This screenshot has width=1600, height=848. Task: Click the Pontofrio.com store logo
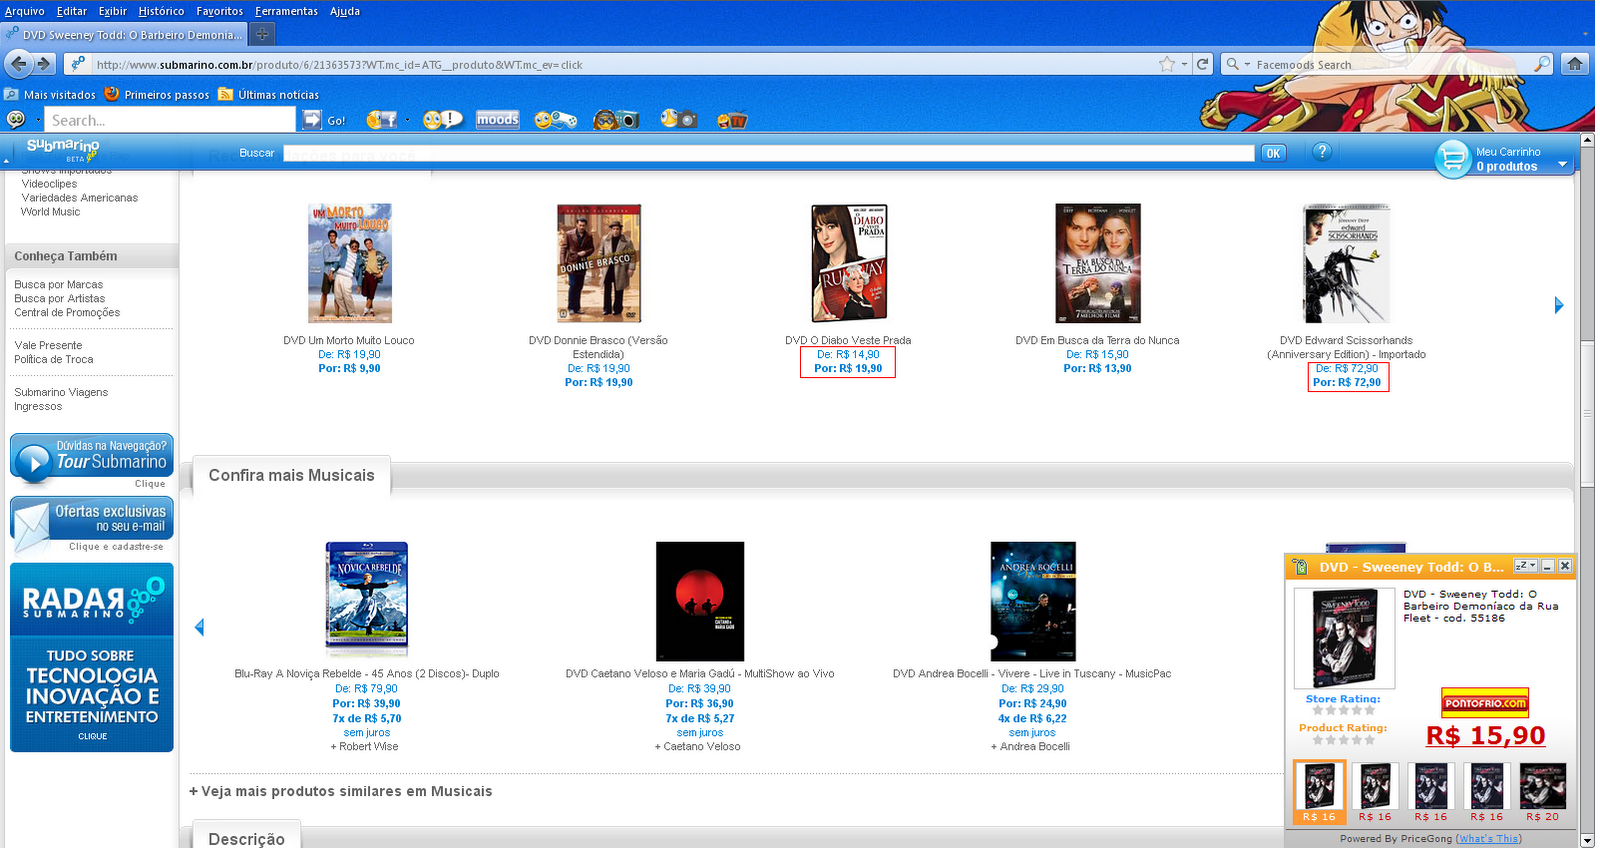[1485, 703]
